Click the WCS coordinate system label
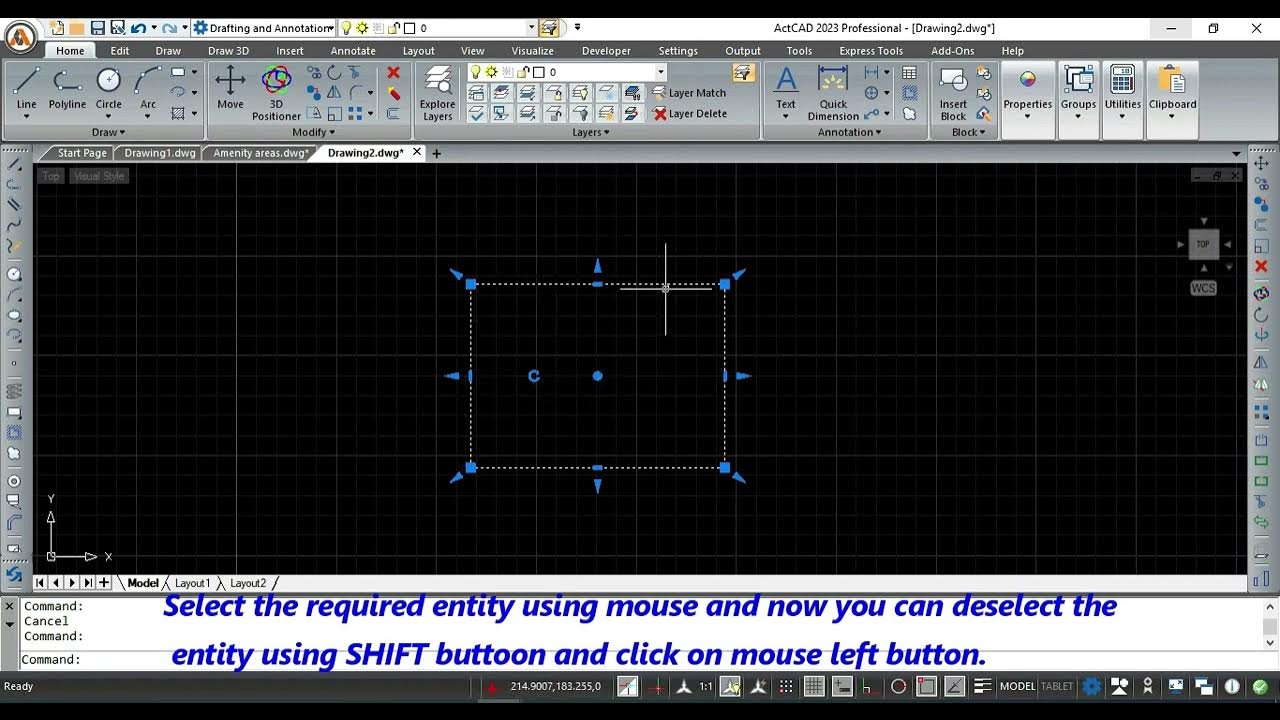 1203,288
